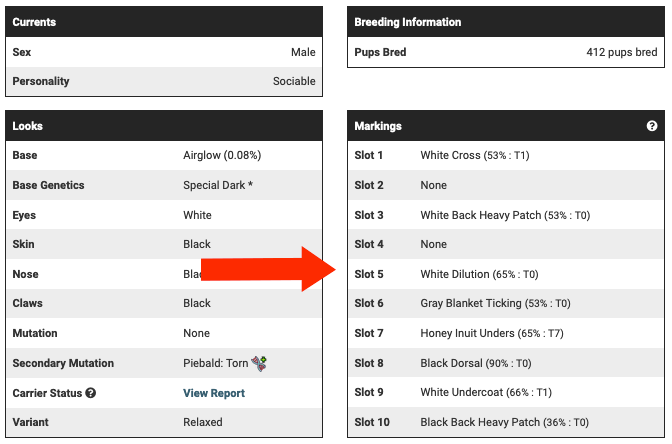
Task: Click the Sociable personality value
Action: (294, 81)
